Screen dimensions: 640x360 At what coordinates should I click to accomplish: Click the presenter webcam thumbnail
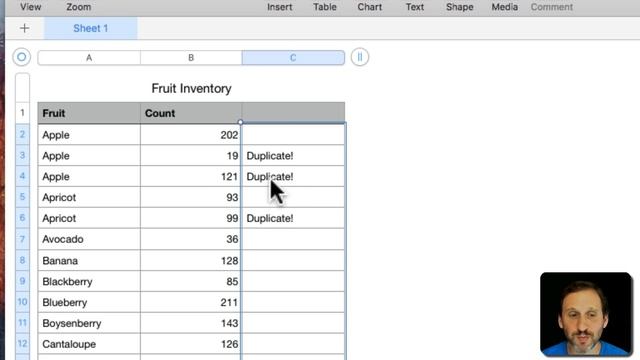(x=586, y=314)
